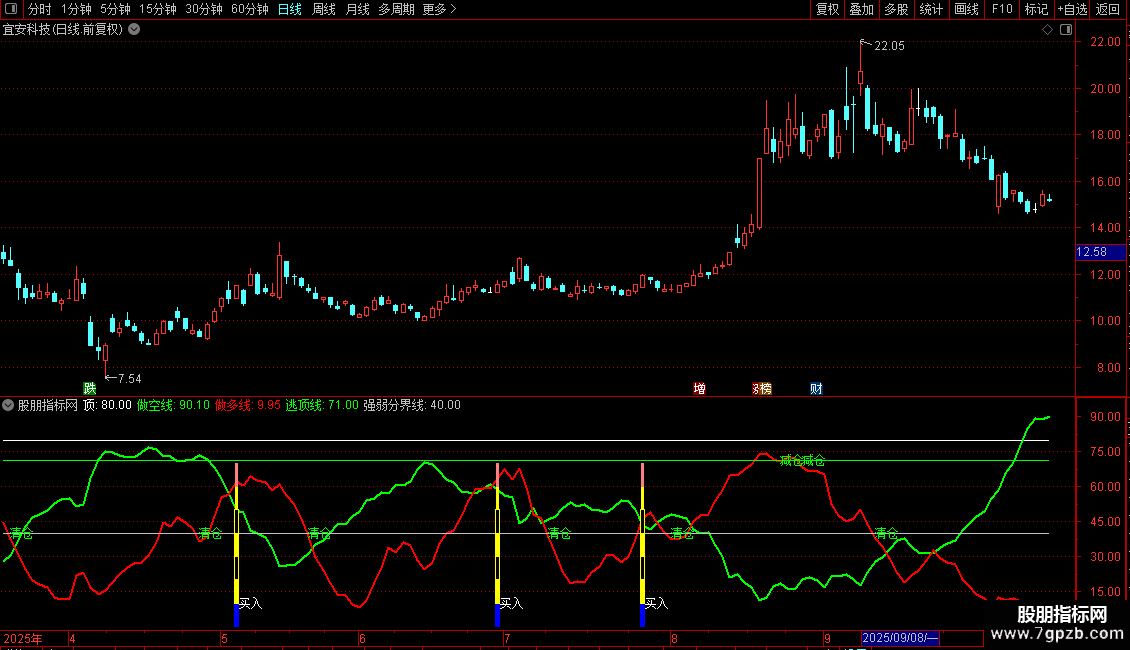
Task: Open the indicator dropdown beside 股朋指标网
Action: tap(8, 405)
